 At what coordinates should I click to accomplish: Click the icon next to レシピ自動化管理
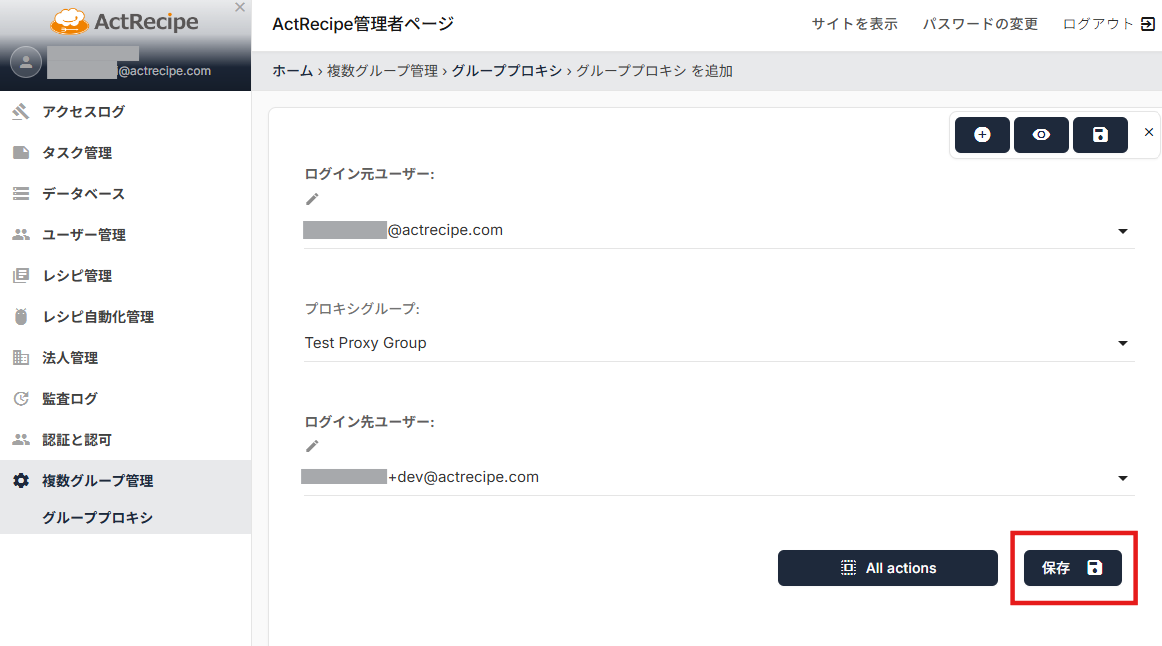(x=21, y=317)
